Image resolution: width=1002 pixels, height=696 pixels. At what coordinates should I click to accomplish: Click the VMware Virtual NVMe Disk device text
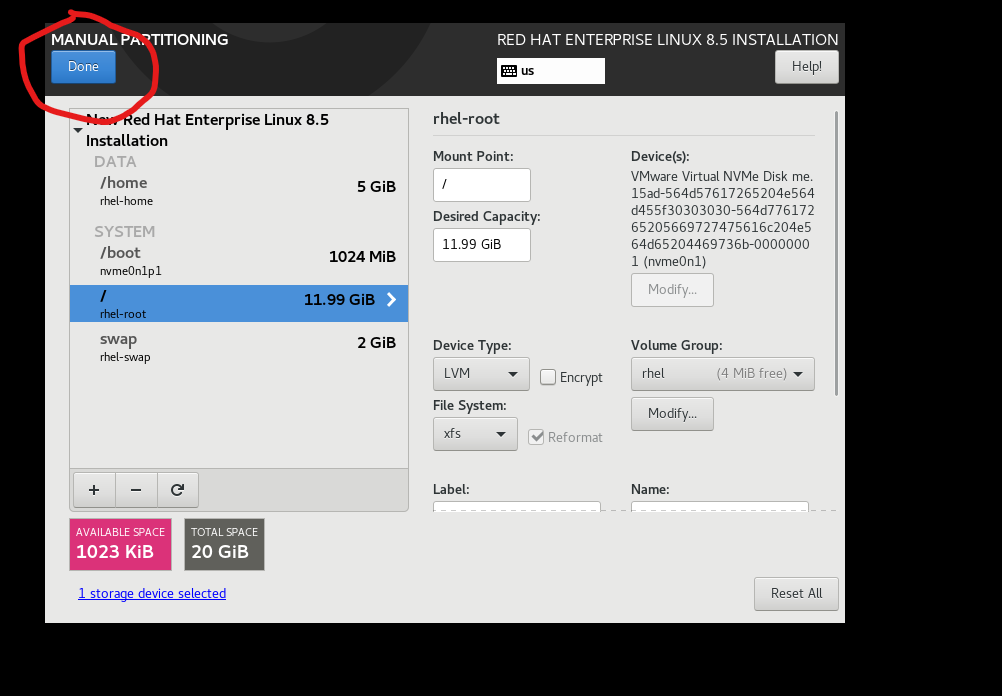722,219
